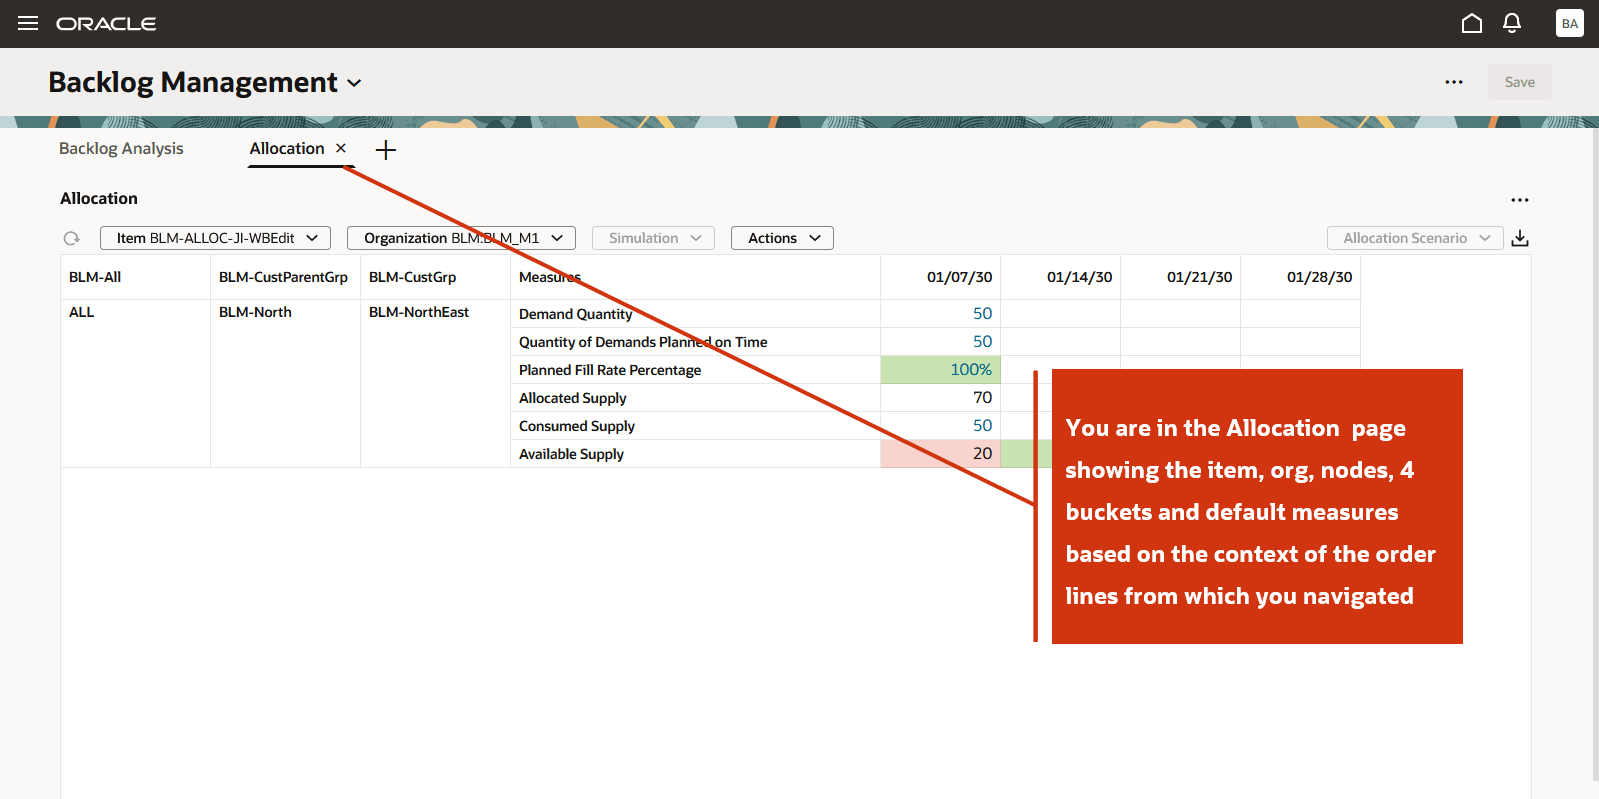Expand the Backlog Management title dropdown
The height and width of the screenshot is (799, 1599).
tap(354, 83)
